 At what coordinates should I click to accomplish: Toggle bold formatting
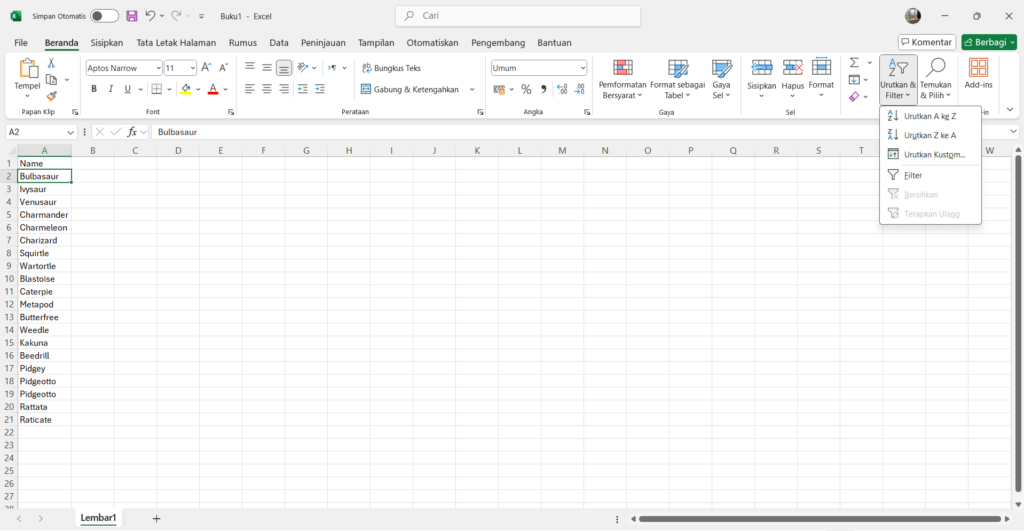pyautogui.click(x=94, y=89)
